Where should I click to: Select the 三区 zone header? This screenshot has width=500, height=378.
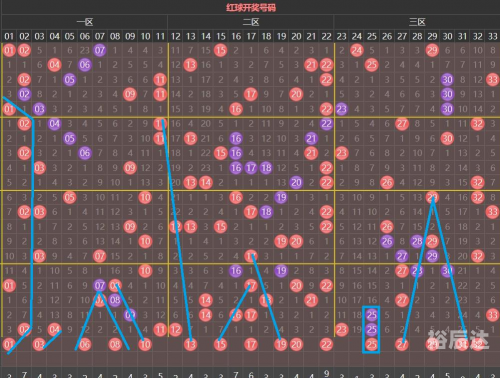[x=417, y=22]
